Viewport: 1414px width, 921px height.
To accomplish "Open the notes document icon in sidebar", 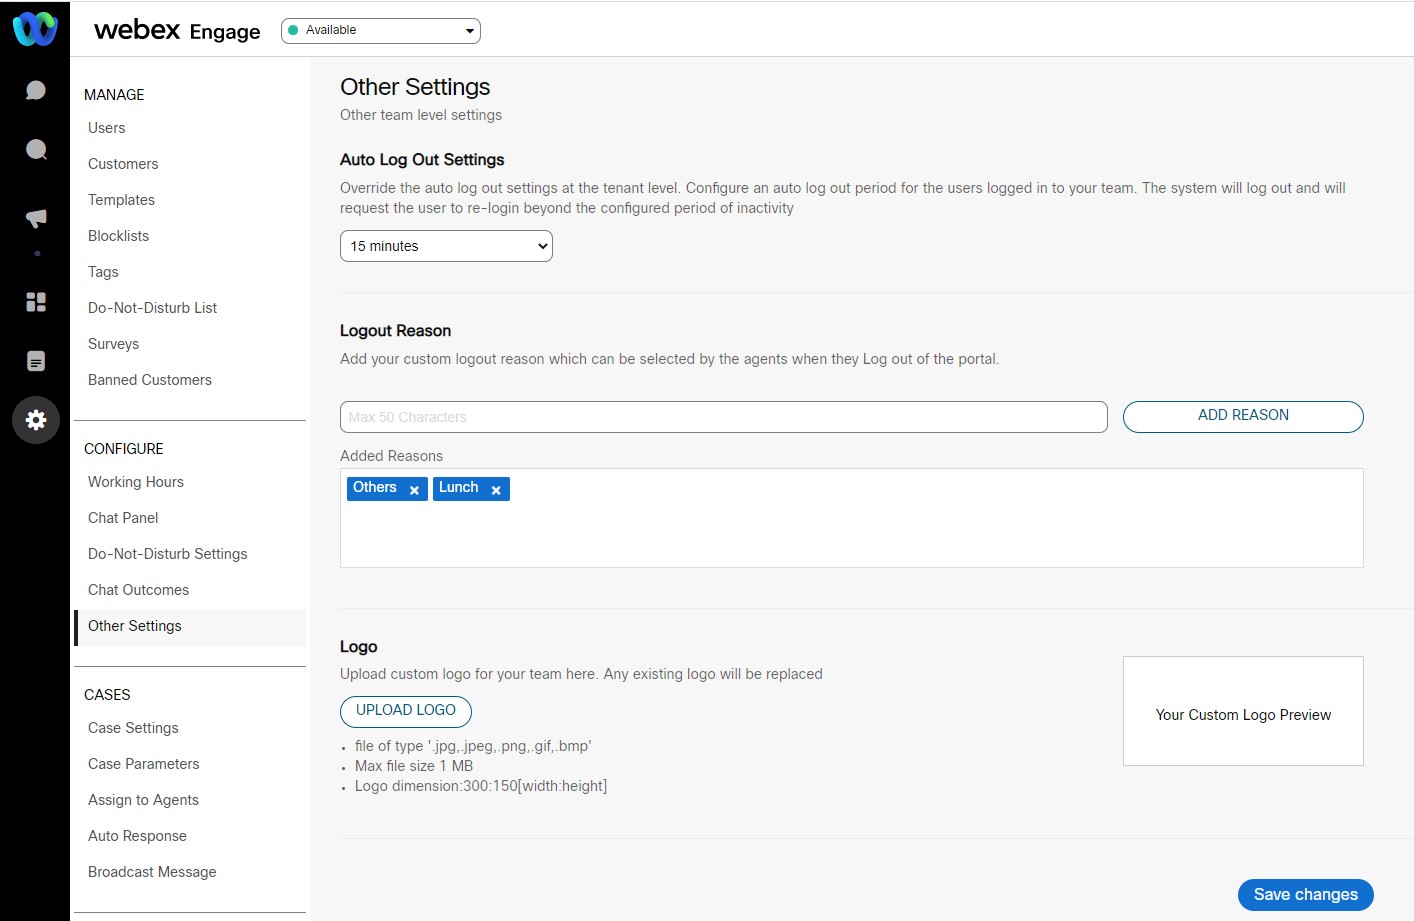I will pyautogui.click(x=36, y=361).
